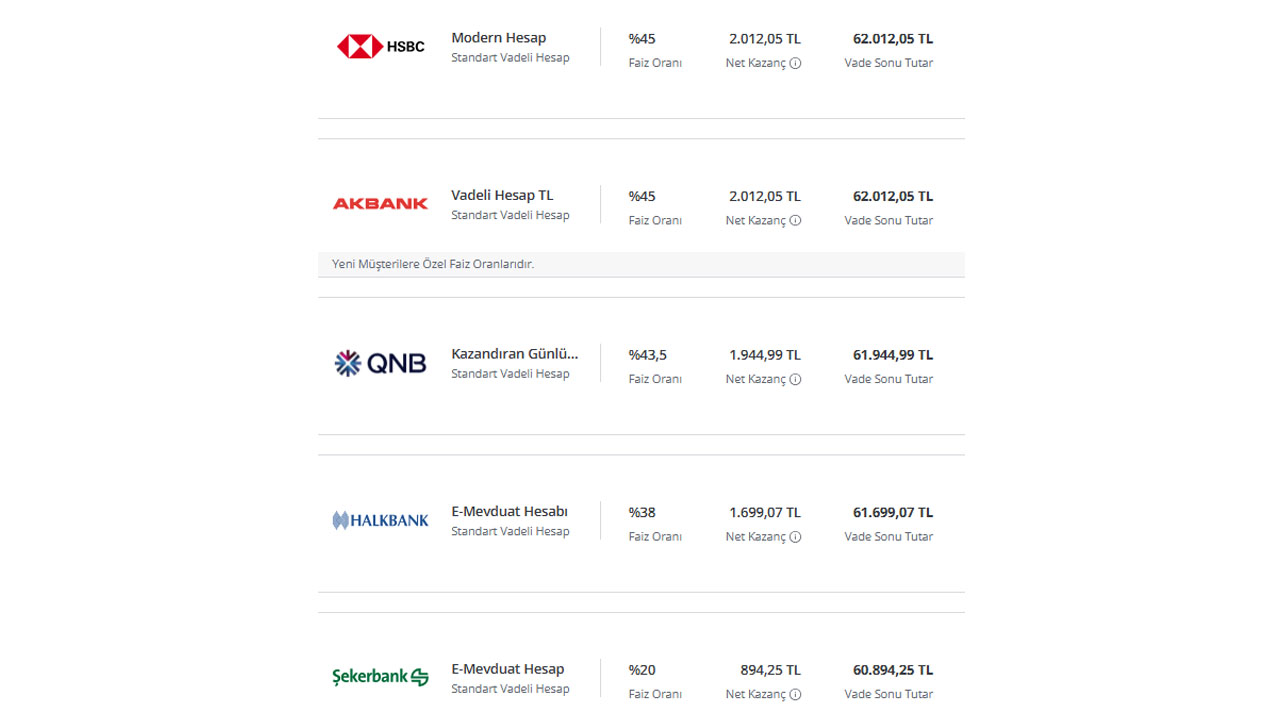Open Akbank Vadeli Hesap TL

coord(501,196)
